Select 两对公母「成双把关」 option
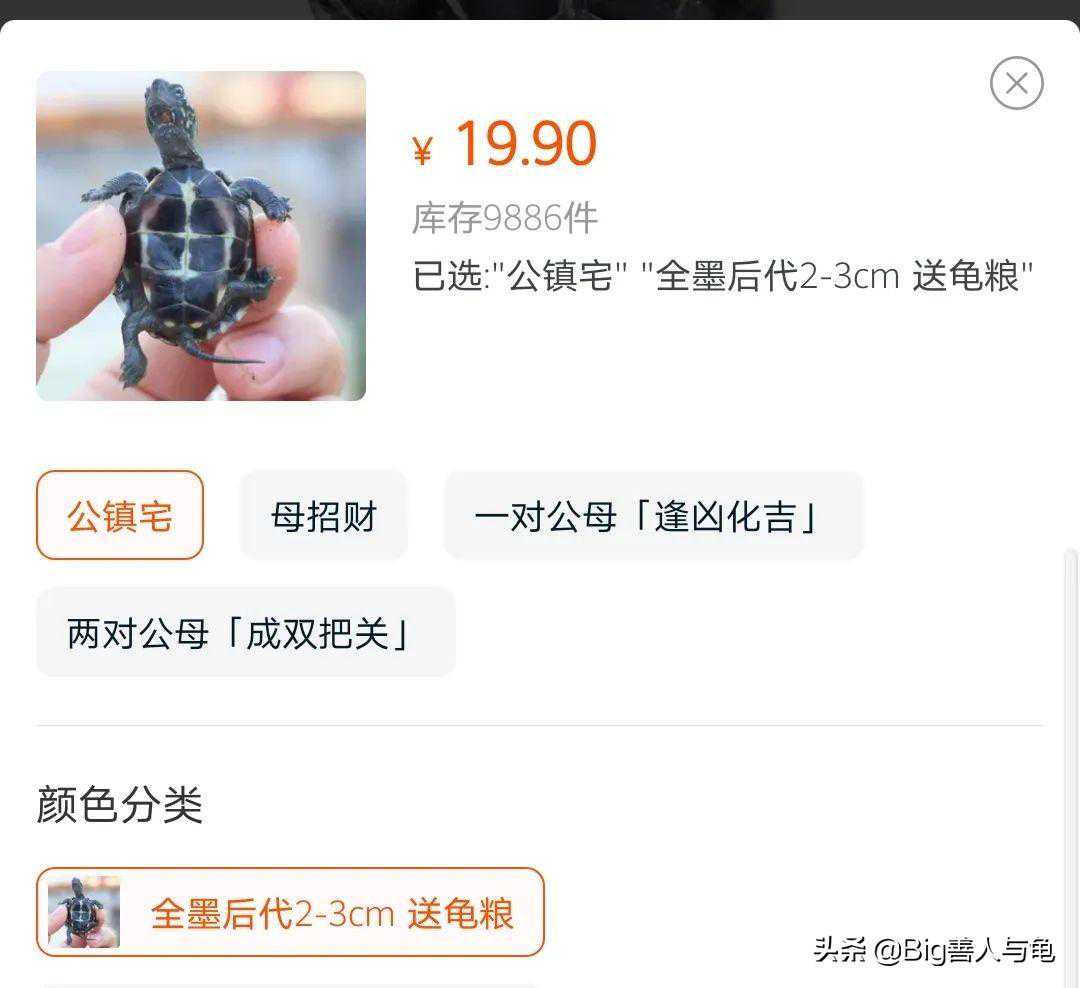1080x988 pixels. 246,632
